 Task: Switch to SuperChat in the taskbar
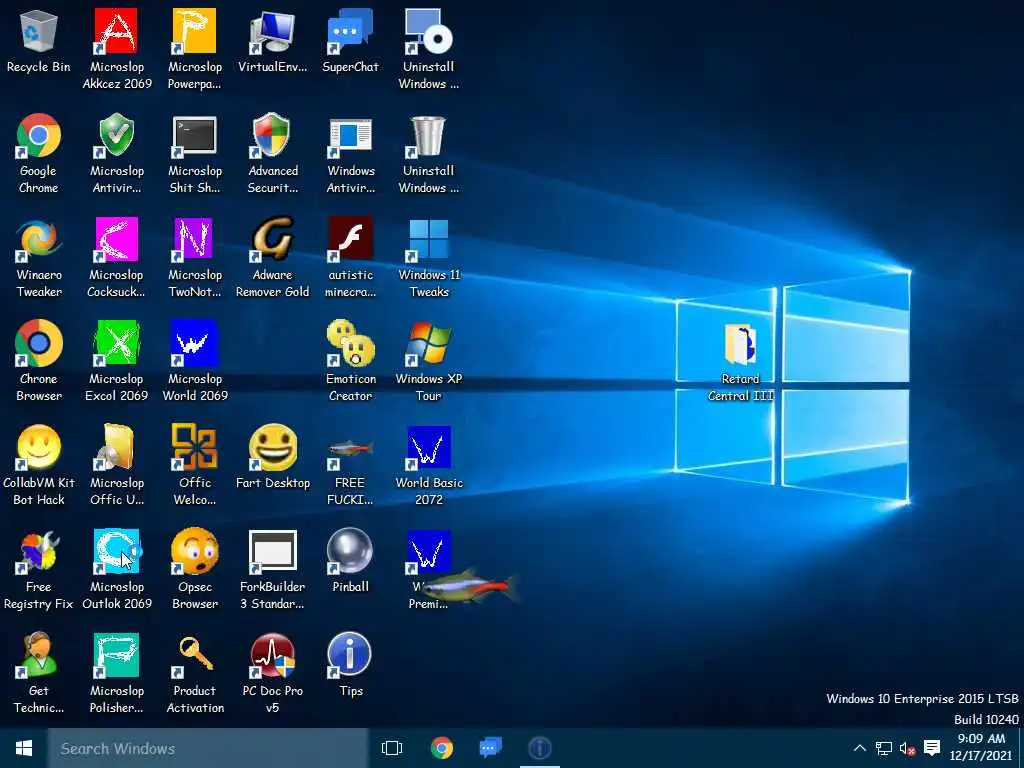pos(490,748)
